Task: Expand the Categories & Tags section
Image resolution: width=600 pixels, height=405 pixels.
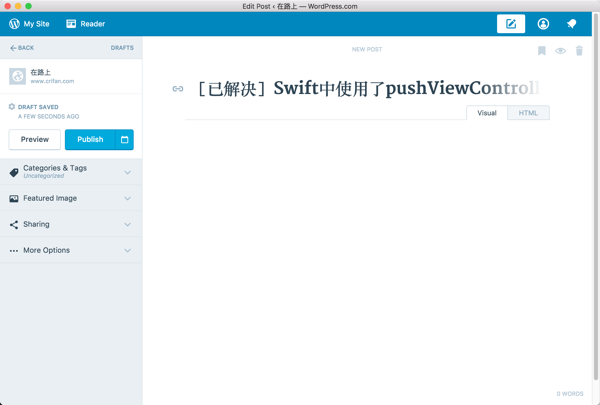Action: pyautogui.click(x=71, y=172)
